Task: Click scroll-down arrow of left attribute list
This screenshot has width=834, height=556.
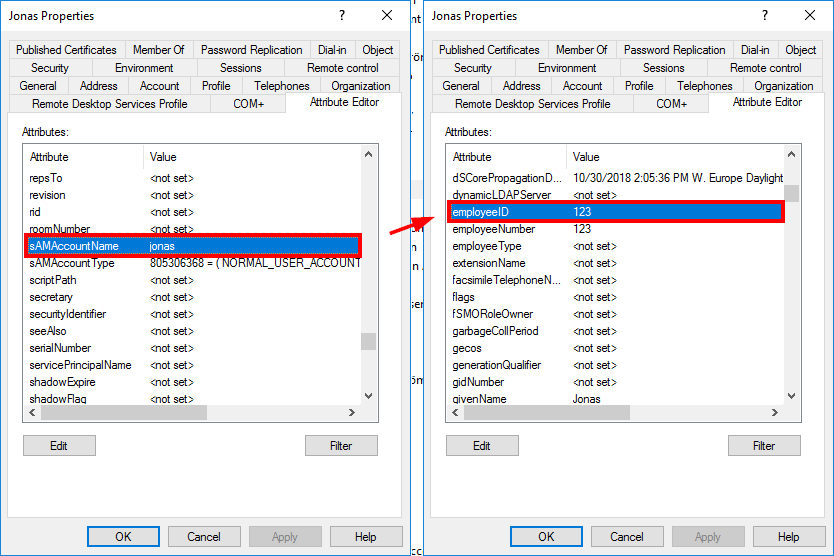Action: click(x=369, y=396)
